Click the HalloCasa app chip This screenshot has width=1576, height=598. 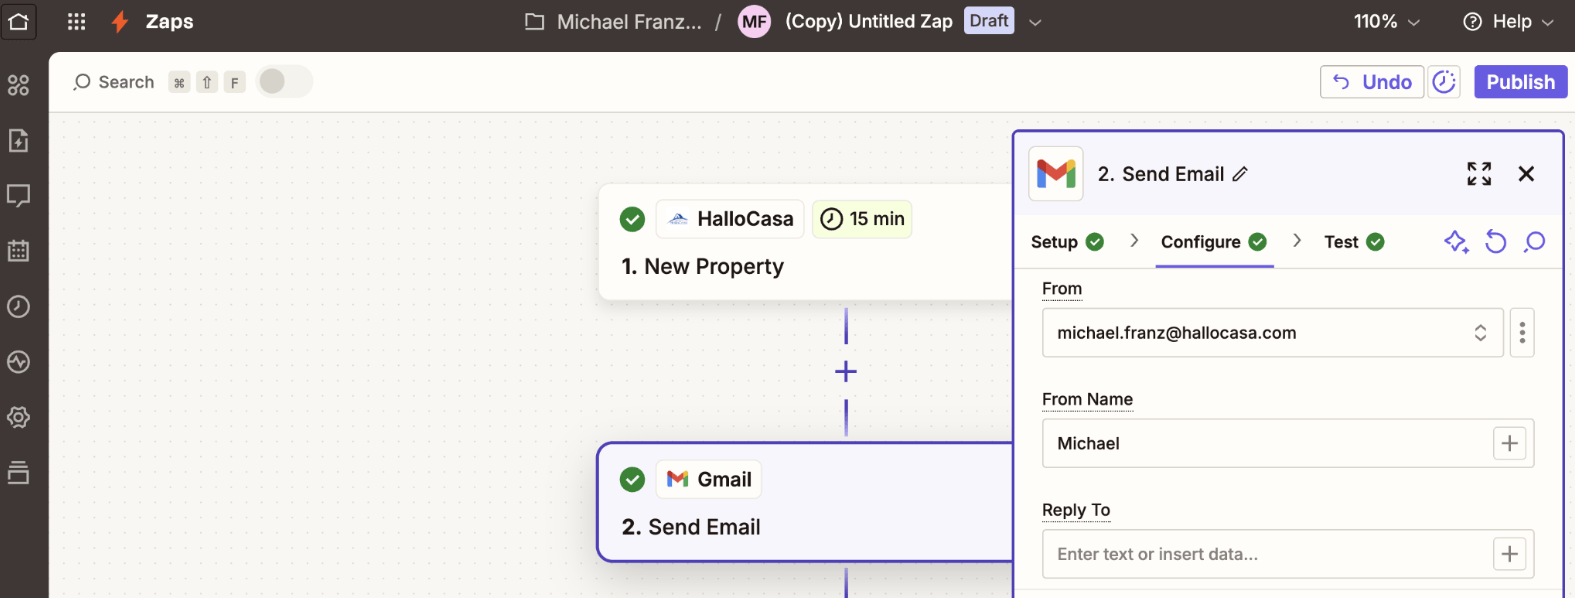[x=730, y=219]
